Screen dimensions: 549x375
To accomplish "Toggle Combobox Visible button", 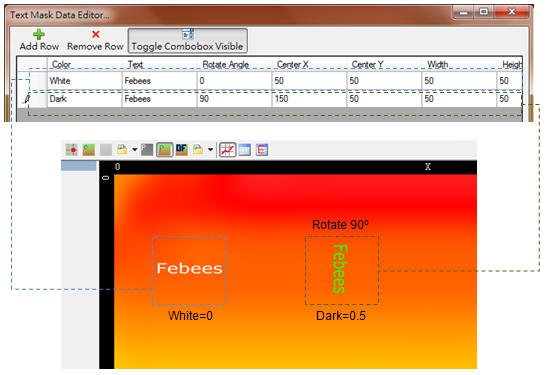I will [188, 41].
